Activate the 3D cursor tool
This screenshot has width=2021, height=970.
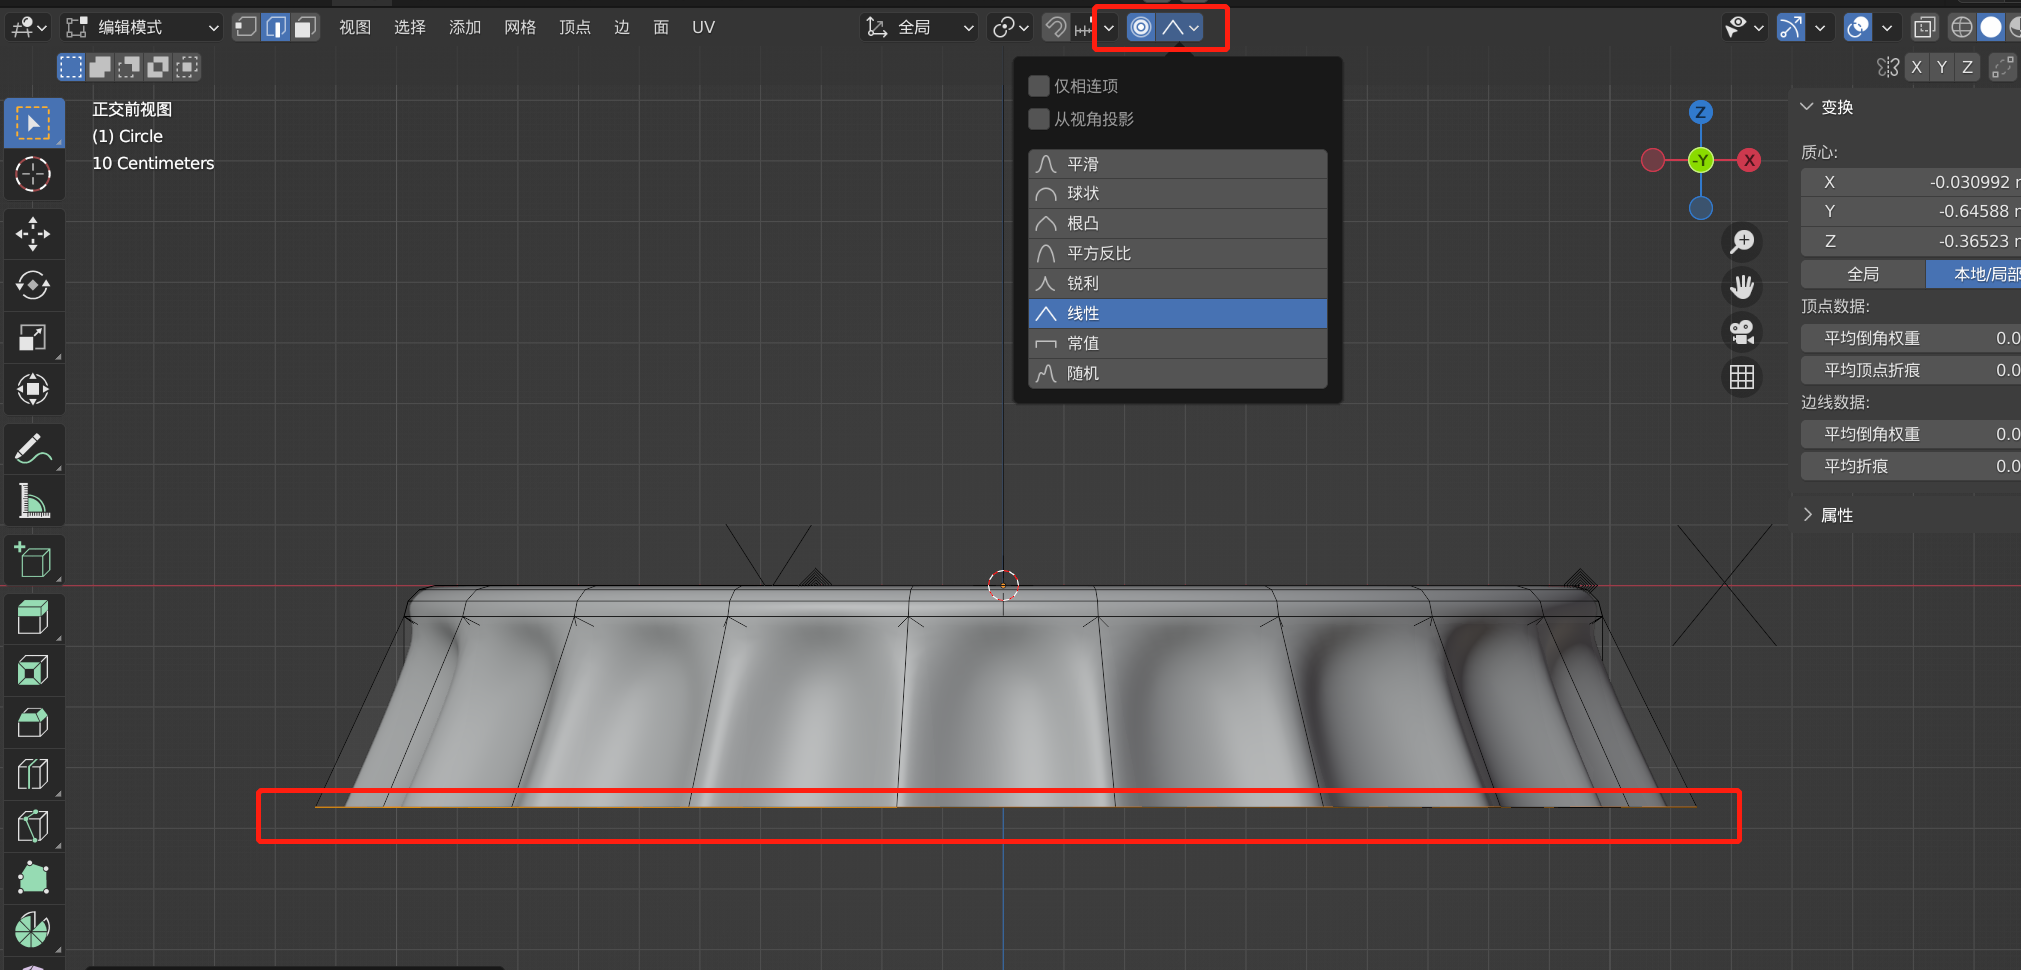[x=34, y=174]
